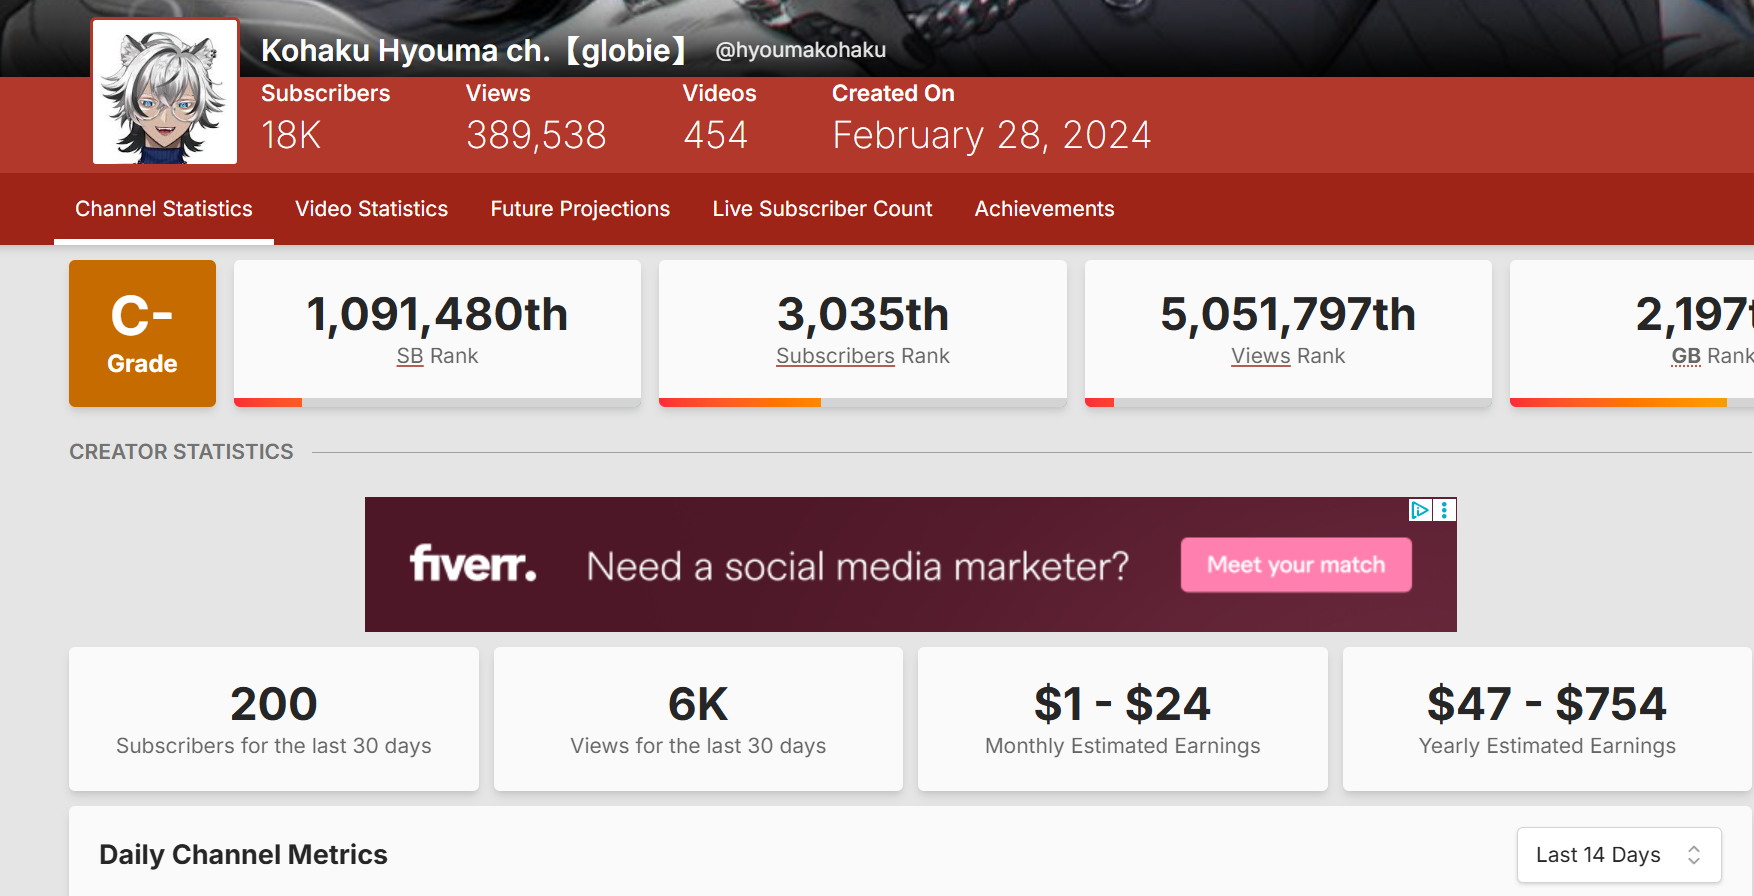The image size is (1754, 896).
Task: Click the CREATOR STATISTICS heading
Action: coord(181,452)
